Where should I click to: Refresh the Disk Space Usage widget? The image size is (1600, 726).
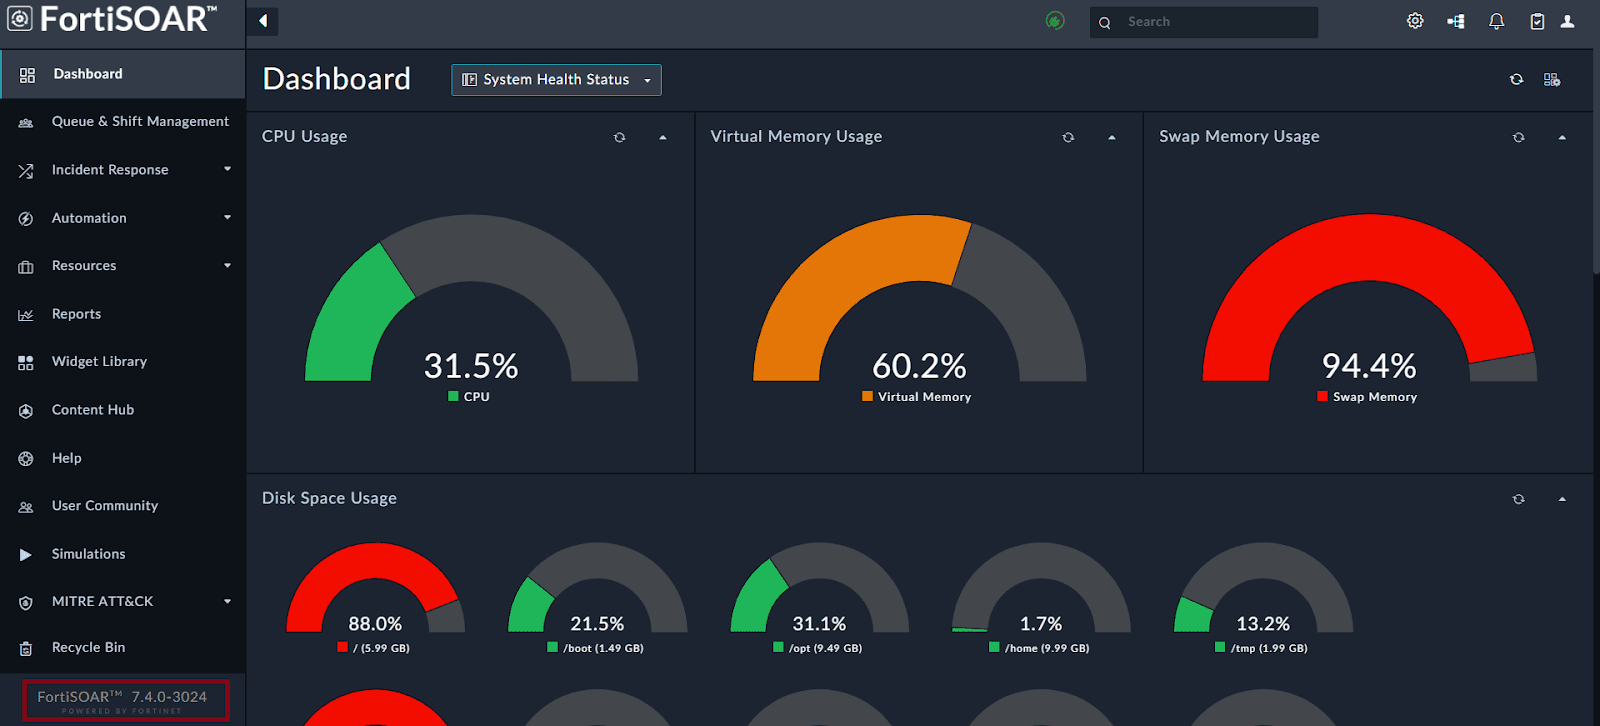coord(1519,499)
